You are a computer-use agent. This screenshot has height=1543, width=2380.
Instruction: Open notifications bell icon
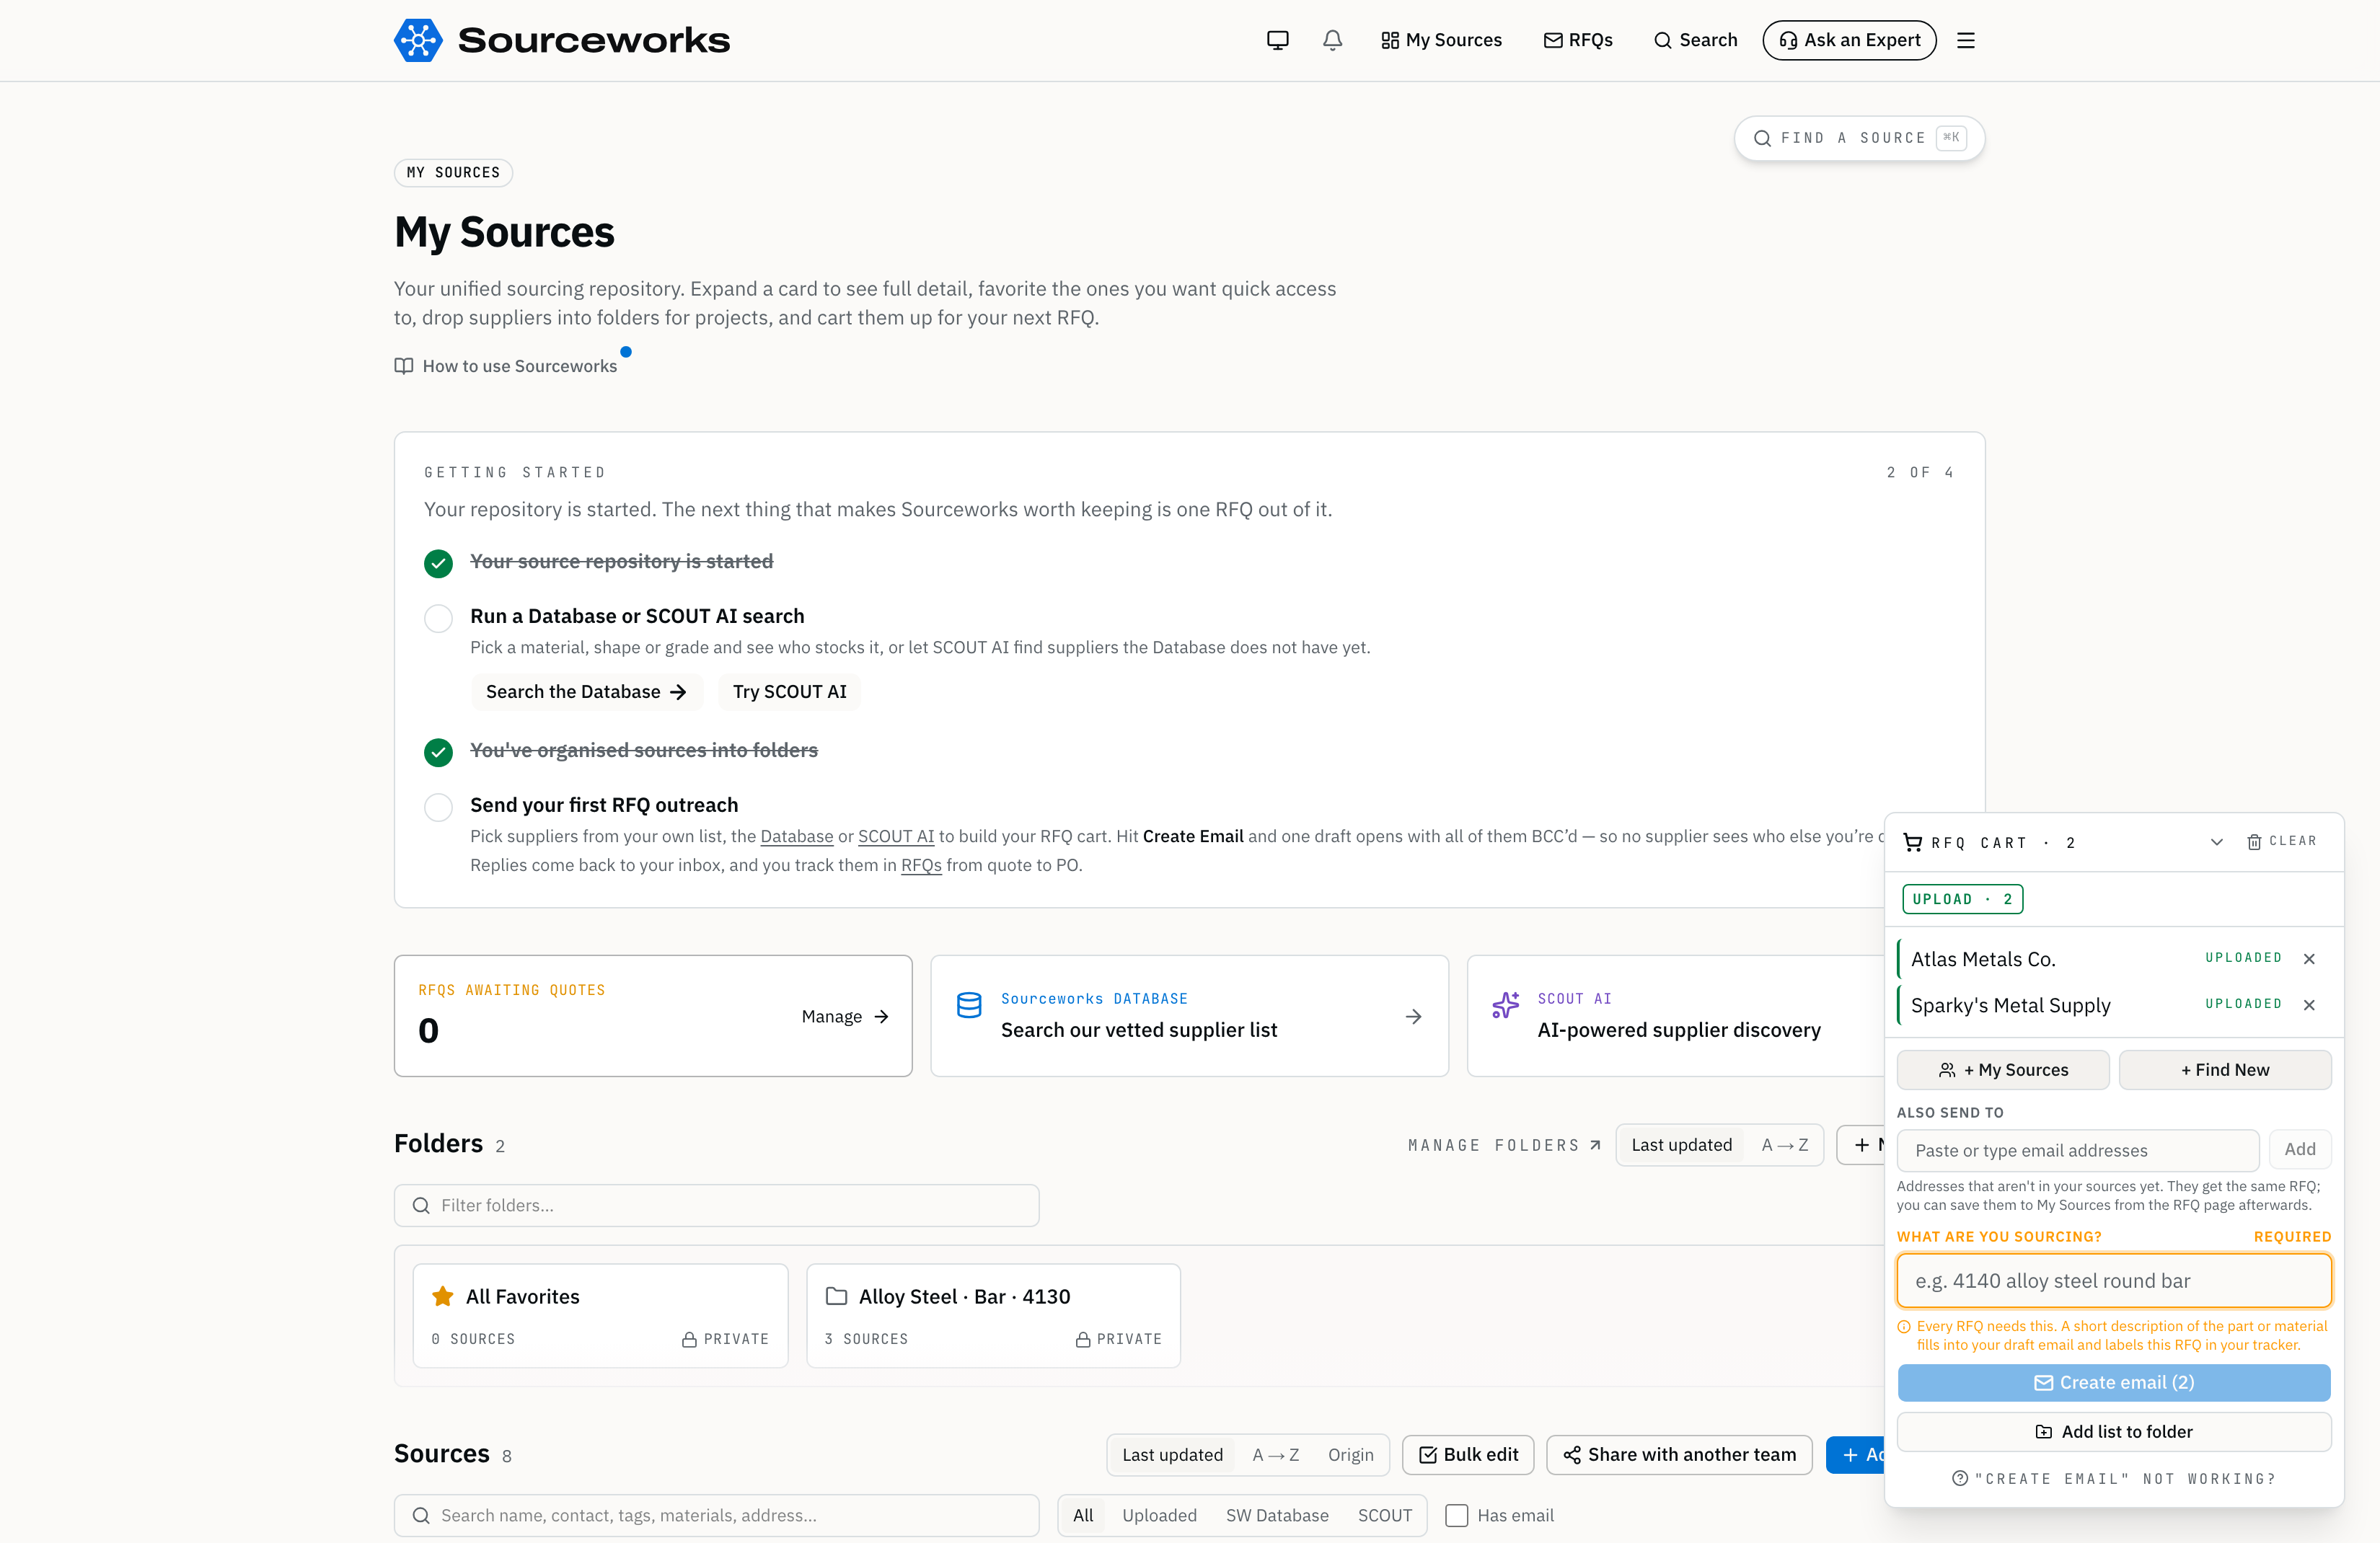[x=1332, y=40]
